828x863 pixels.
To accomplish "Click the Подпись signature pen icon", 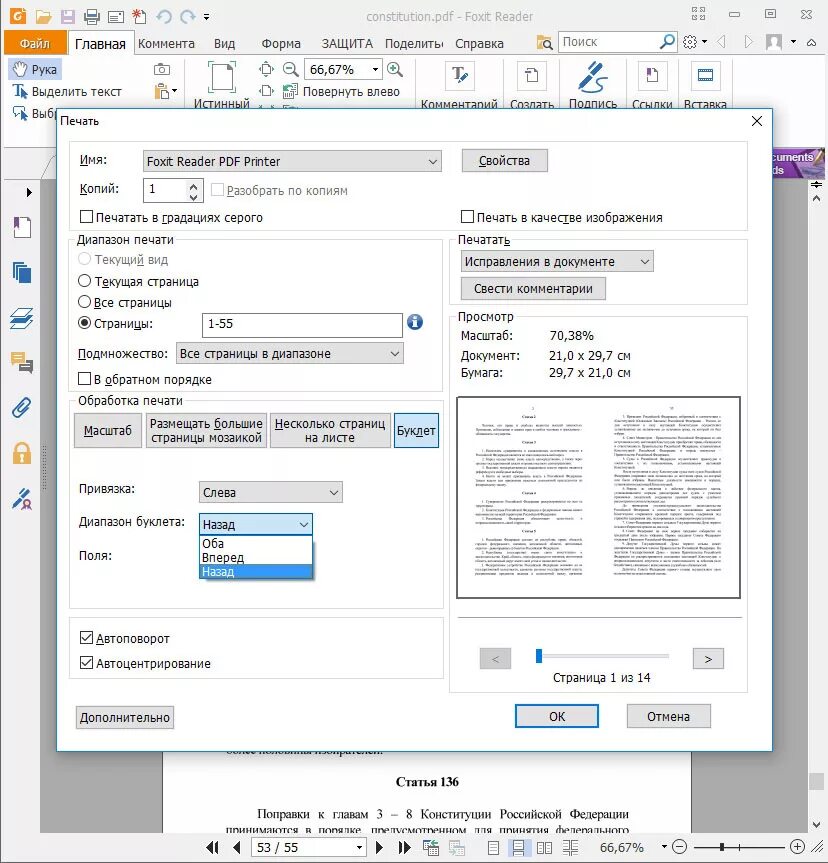I will tap(592, 77).
